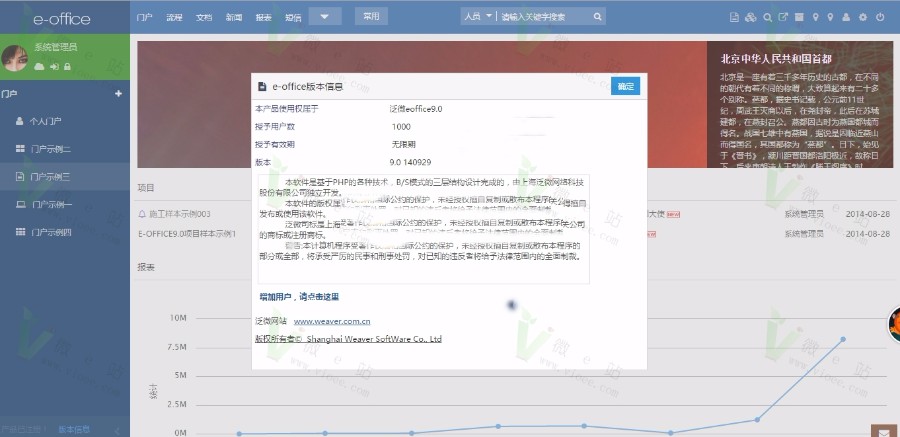900x437 pixels.
Task: Click the 项目 section heading
Action: click(x=146, y=188)
